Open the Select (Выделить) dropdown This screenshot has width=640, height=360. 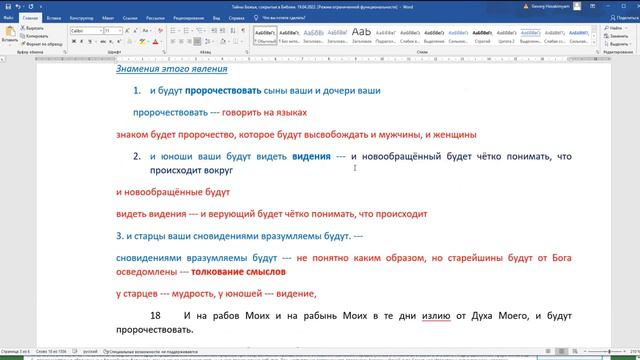click(617, 44)
